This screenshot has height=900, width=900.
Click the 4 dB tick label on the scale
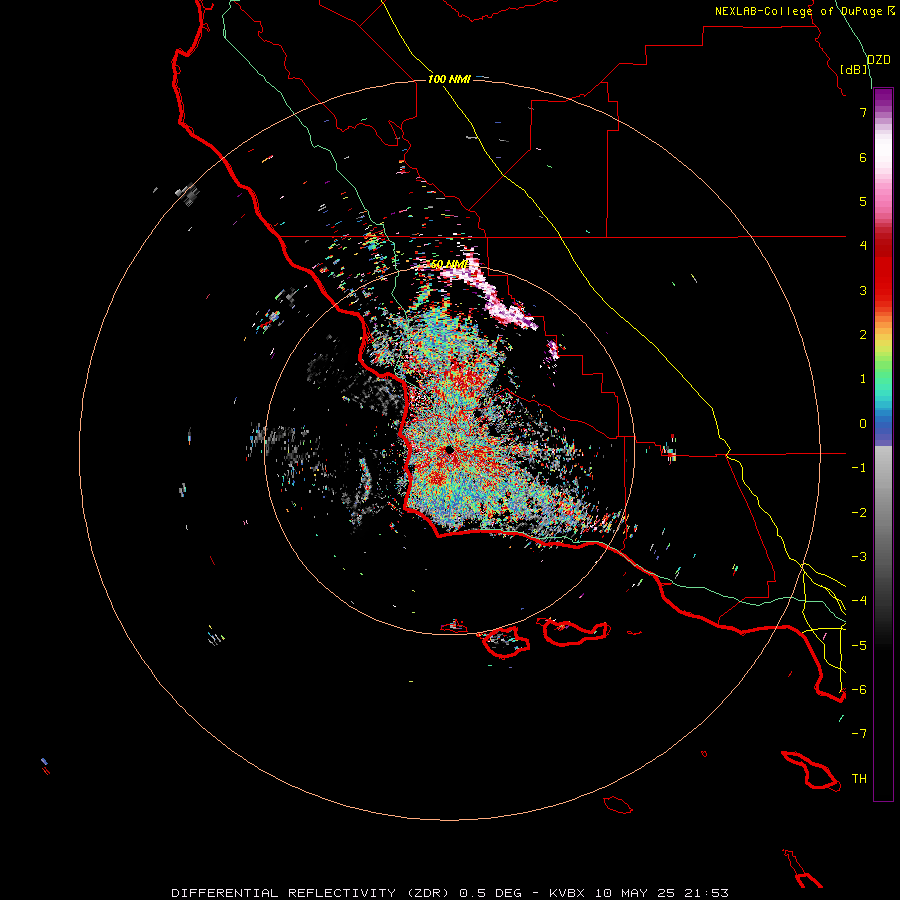(x=863, y=246)
